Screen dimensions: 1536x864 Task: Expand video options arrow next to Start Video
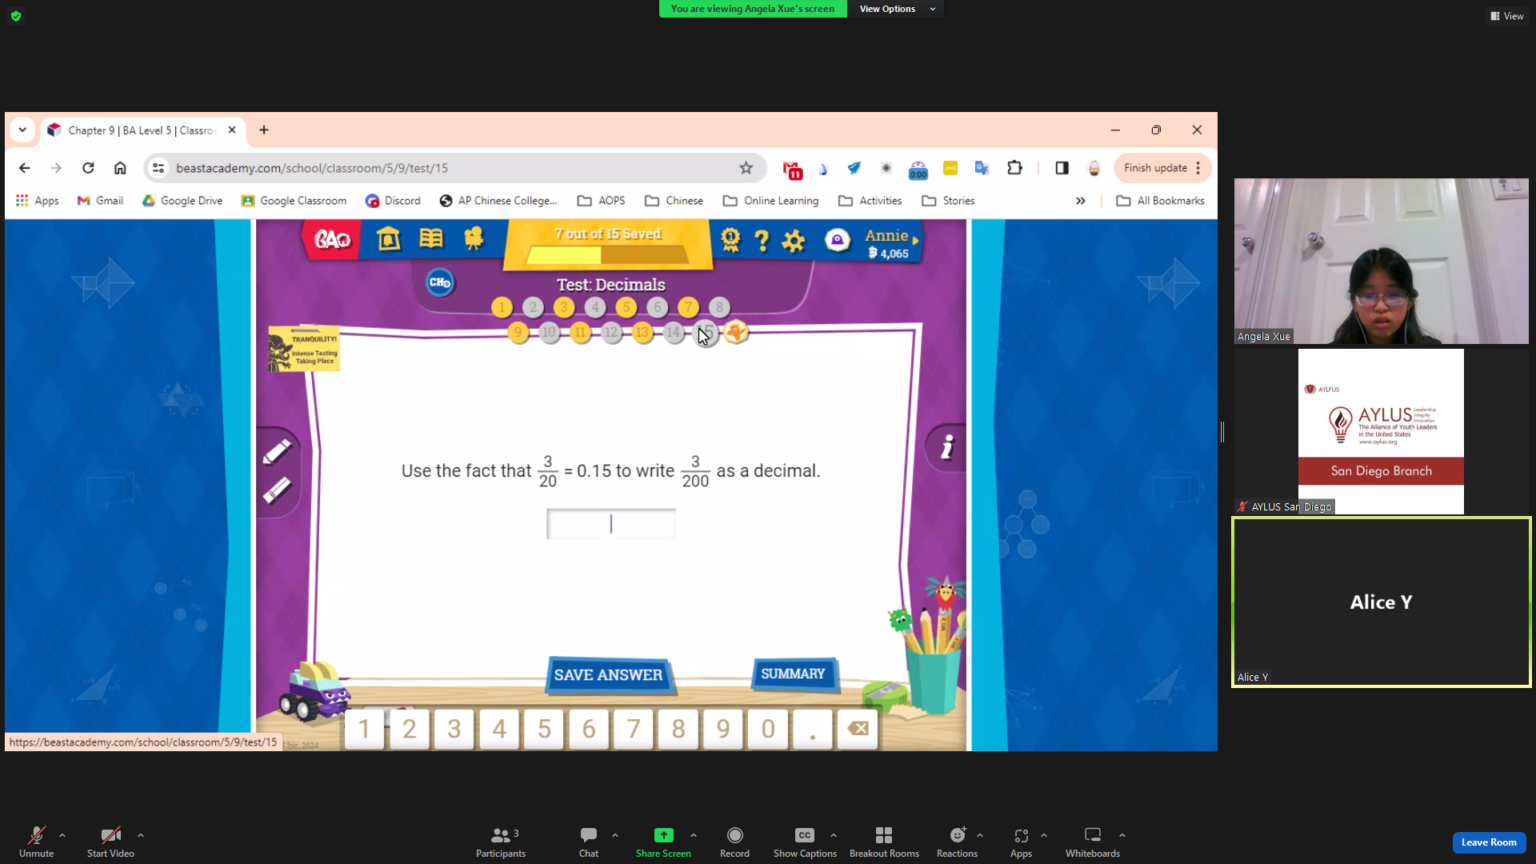[x=140, y=835]
